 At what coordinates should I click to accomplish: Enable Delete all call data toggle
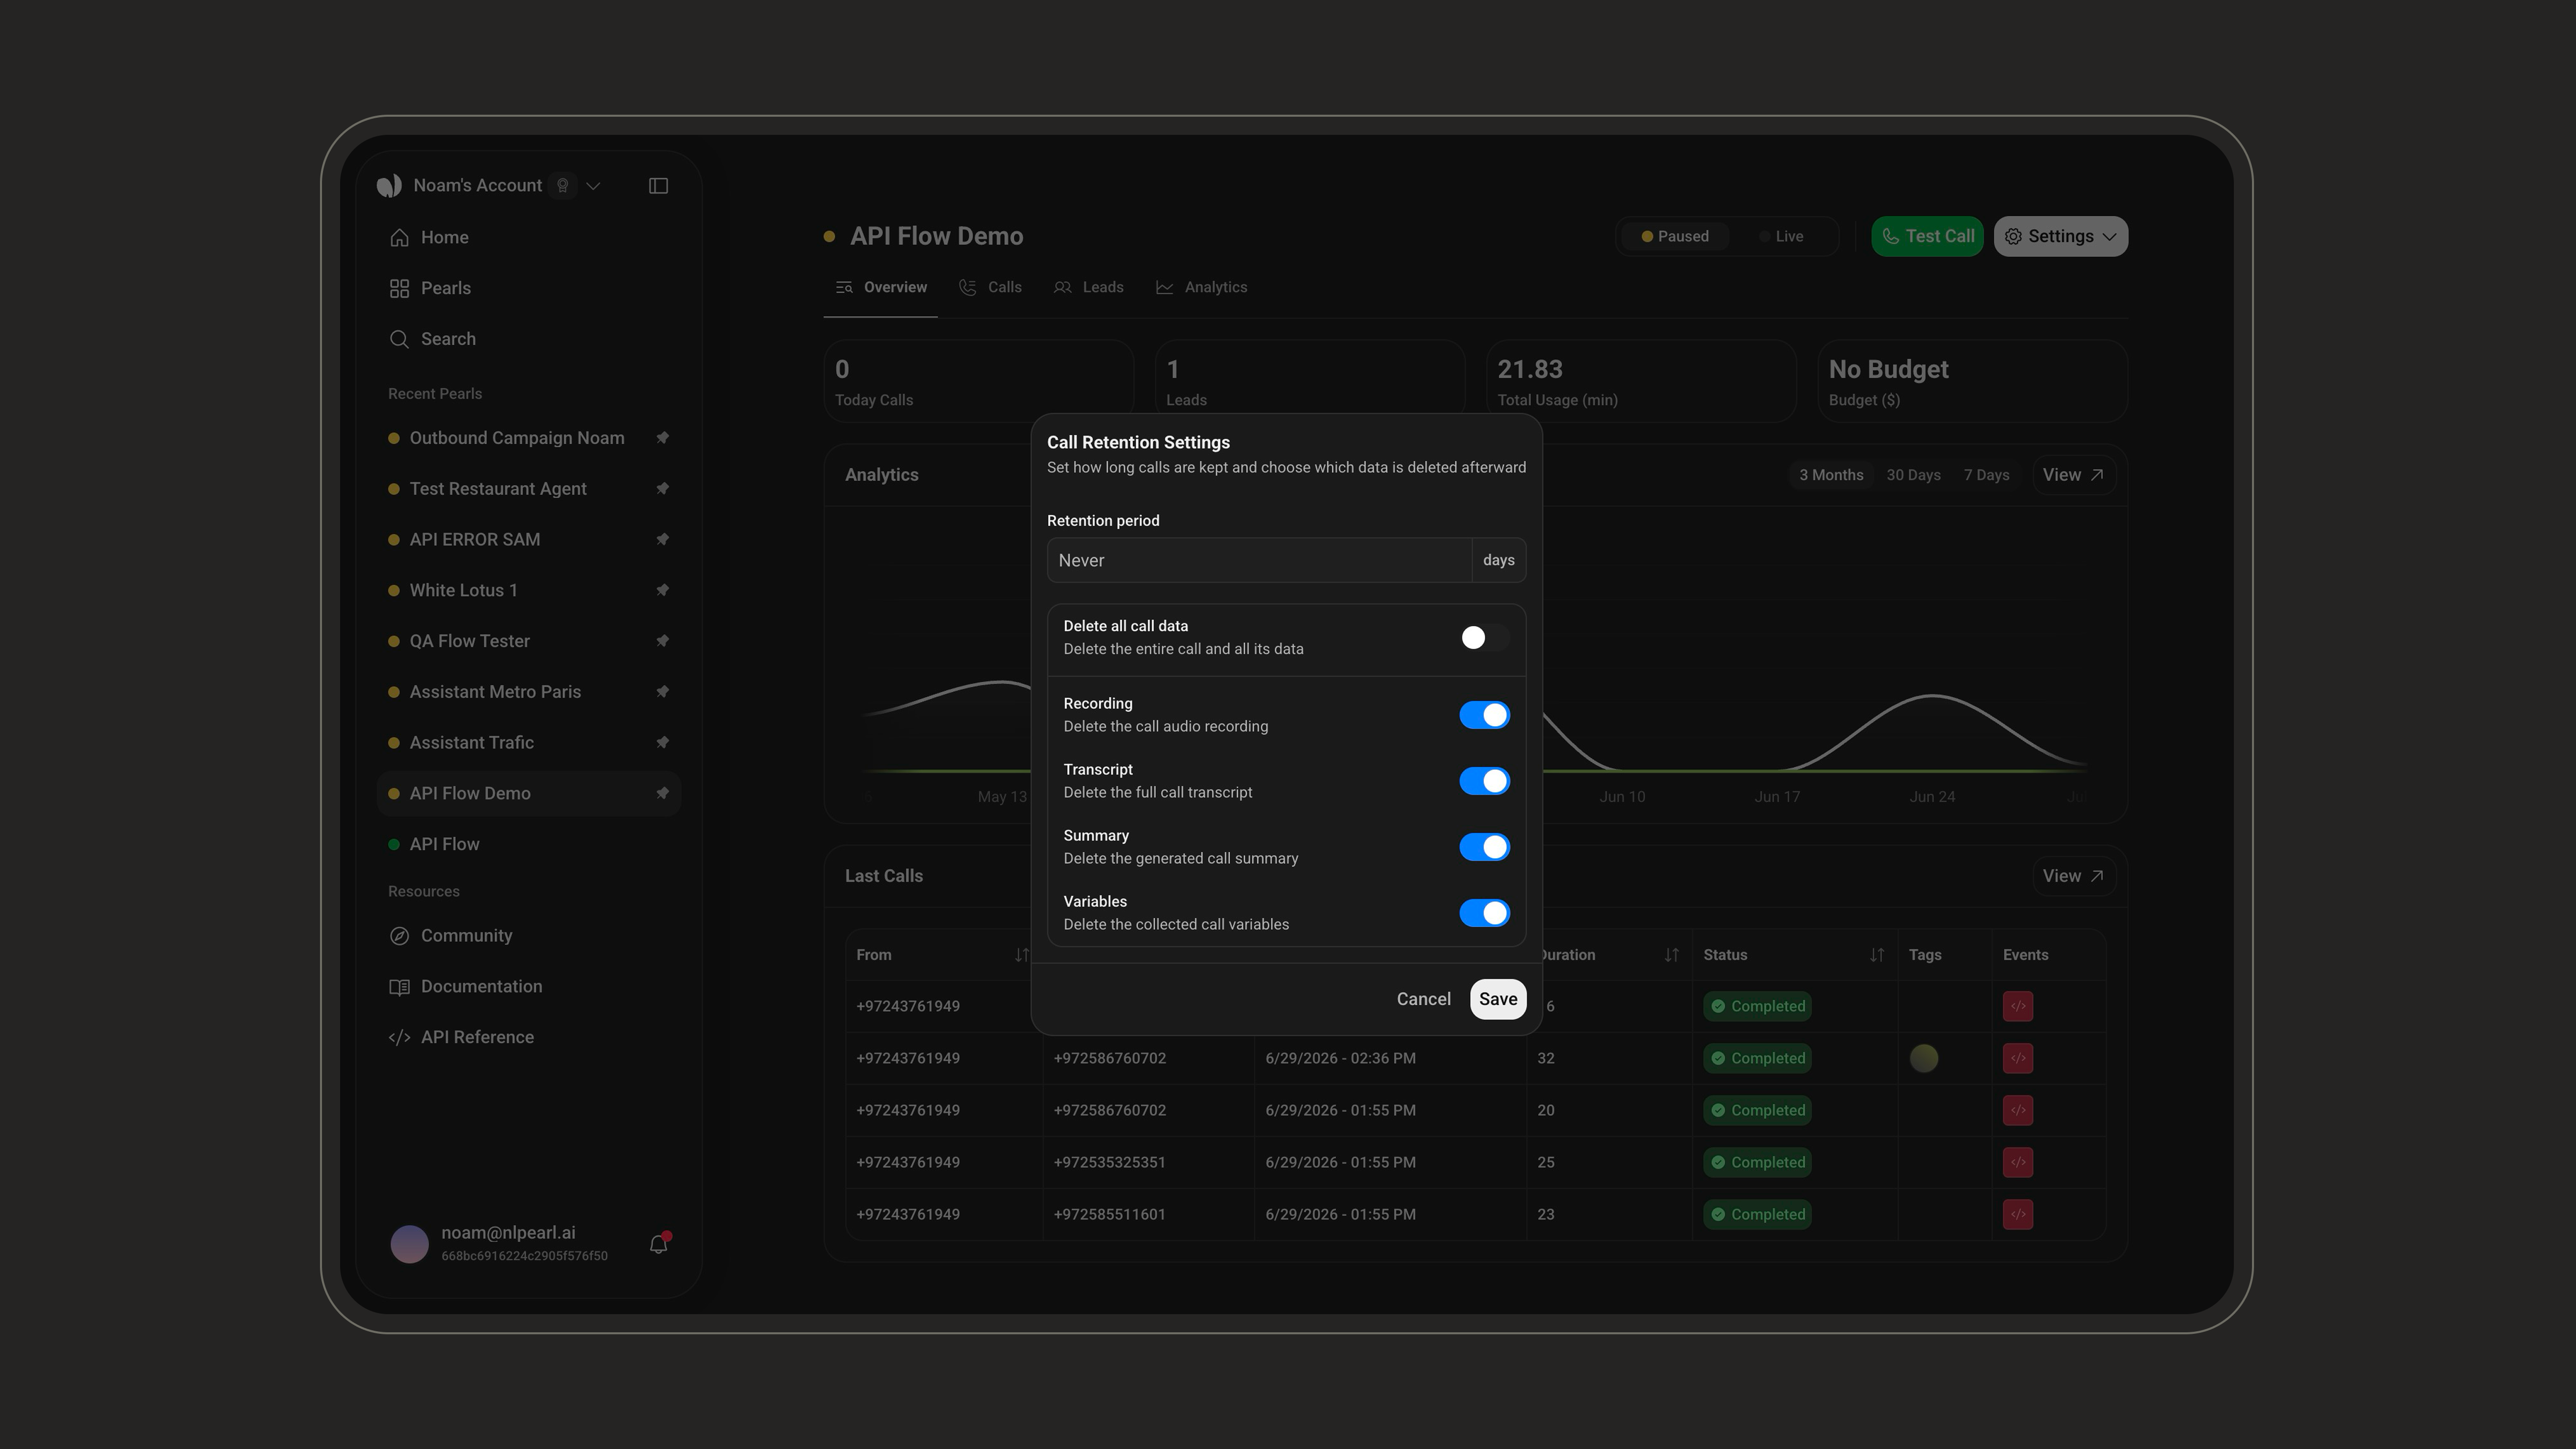tap(1484, 638)
